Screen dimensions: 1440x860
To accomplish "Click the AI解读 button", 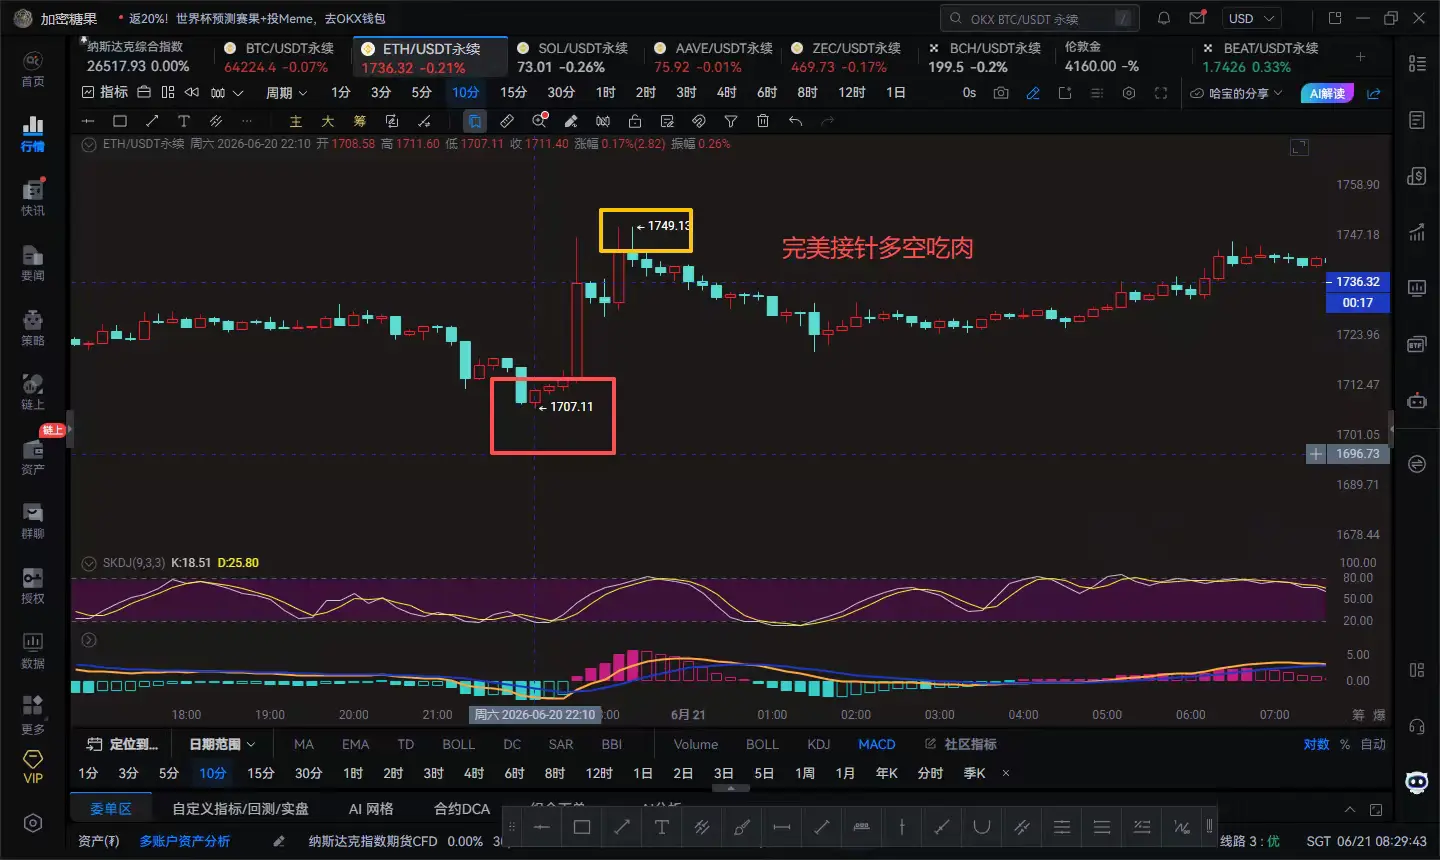I will 1327,93.
